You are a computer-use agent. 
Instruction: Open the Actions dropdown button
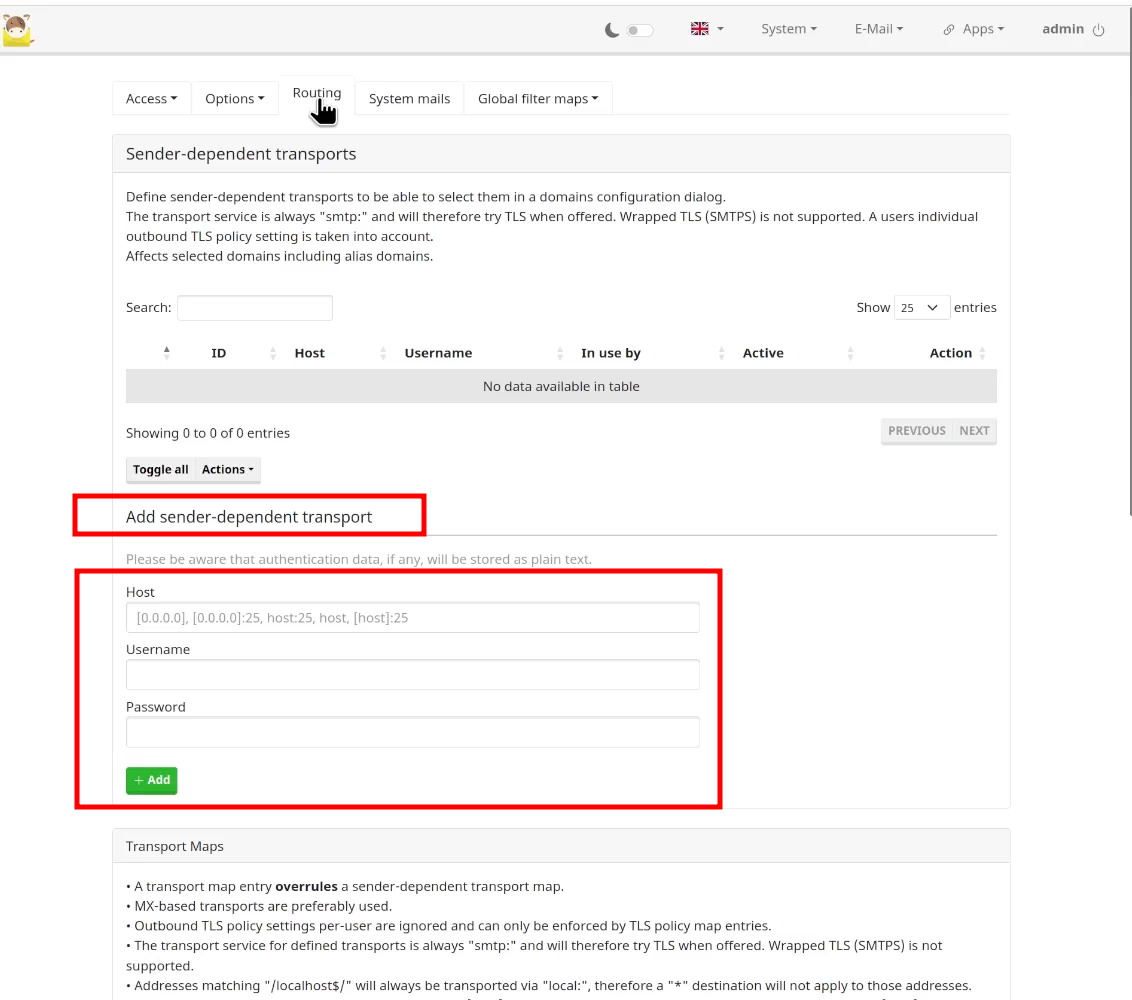(x=227, y=469)
